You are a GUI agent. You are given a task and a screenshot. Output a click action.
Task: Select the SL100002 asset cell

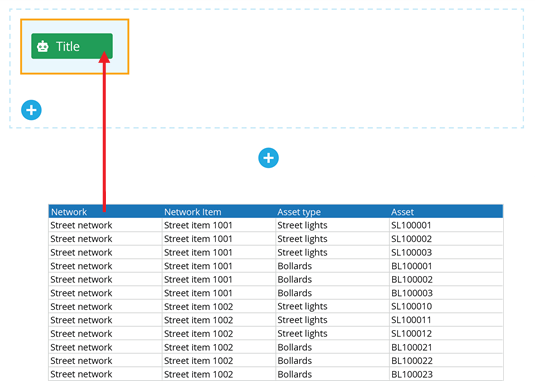pyautogui.click(x=446, y=239)
